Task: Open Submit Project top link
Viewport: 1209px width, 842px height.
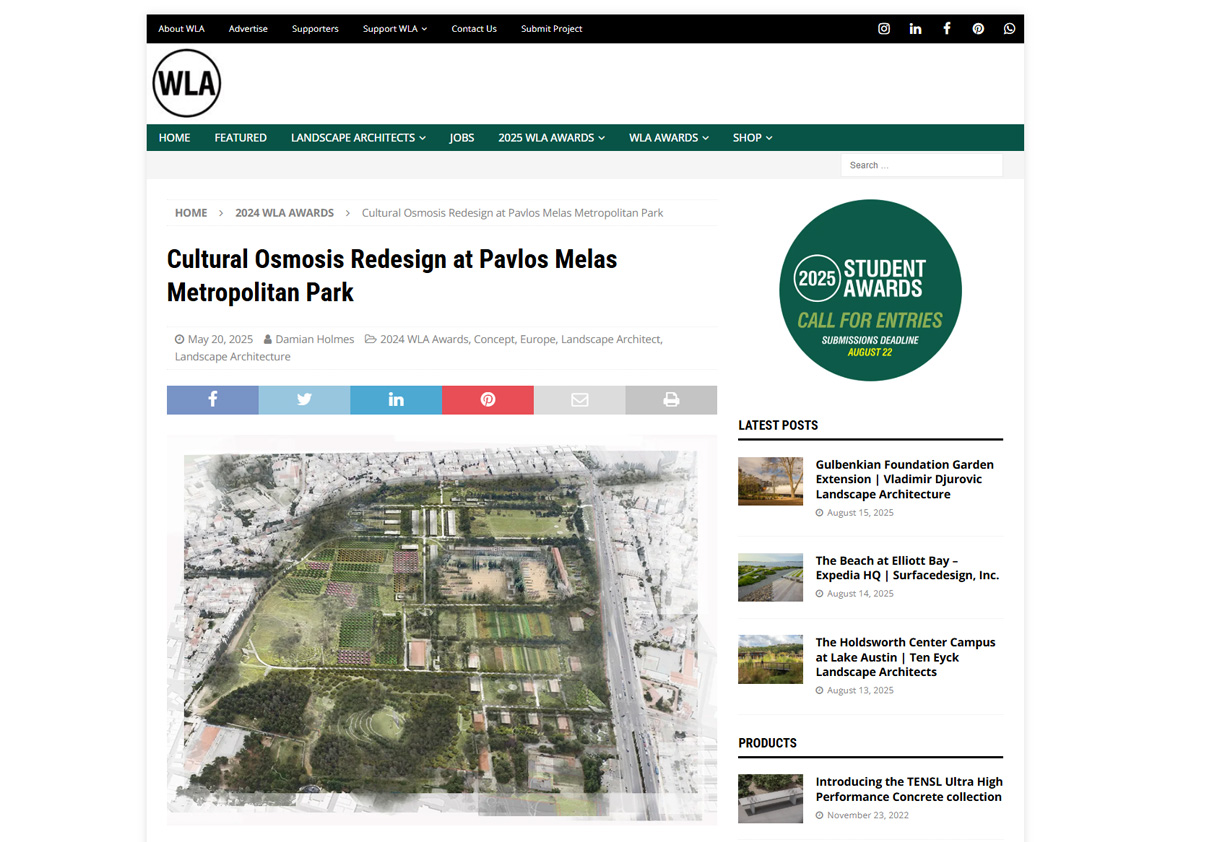Action: coord(551,29)
